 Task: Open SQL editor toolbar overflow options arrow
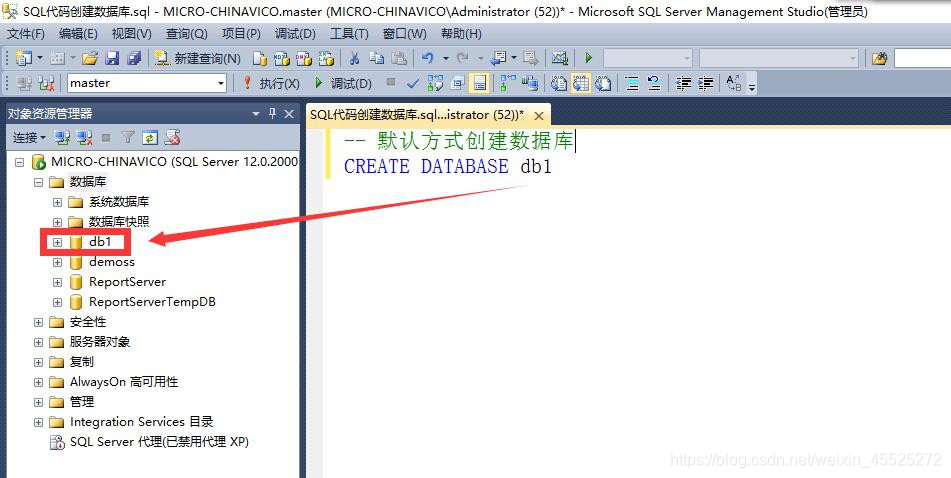pyautogui.click(x=752, y=85)
